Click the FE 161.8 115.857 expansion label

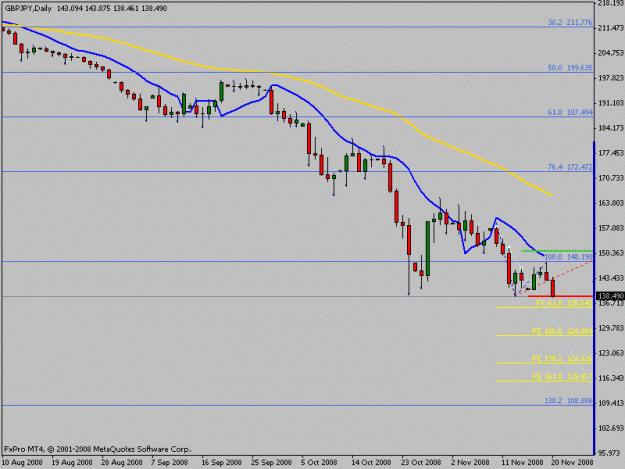point(562,377)
